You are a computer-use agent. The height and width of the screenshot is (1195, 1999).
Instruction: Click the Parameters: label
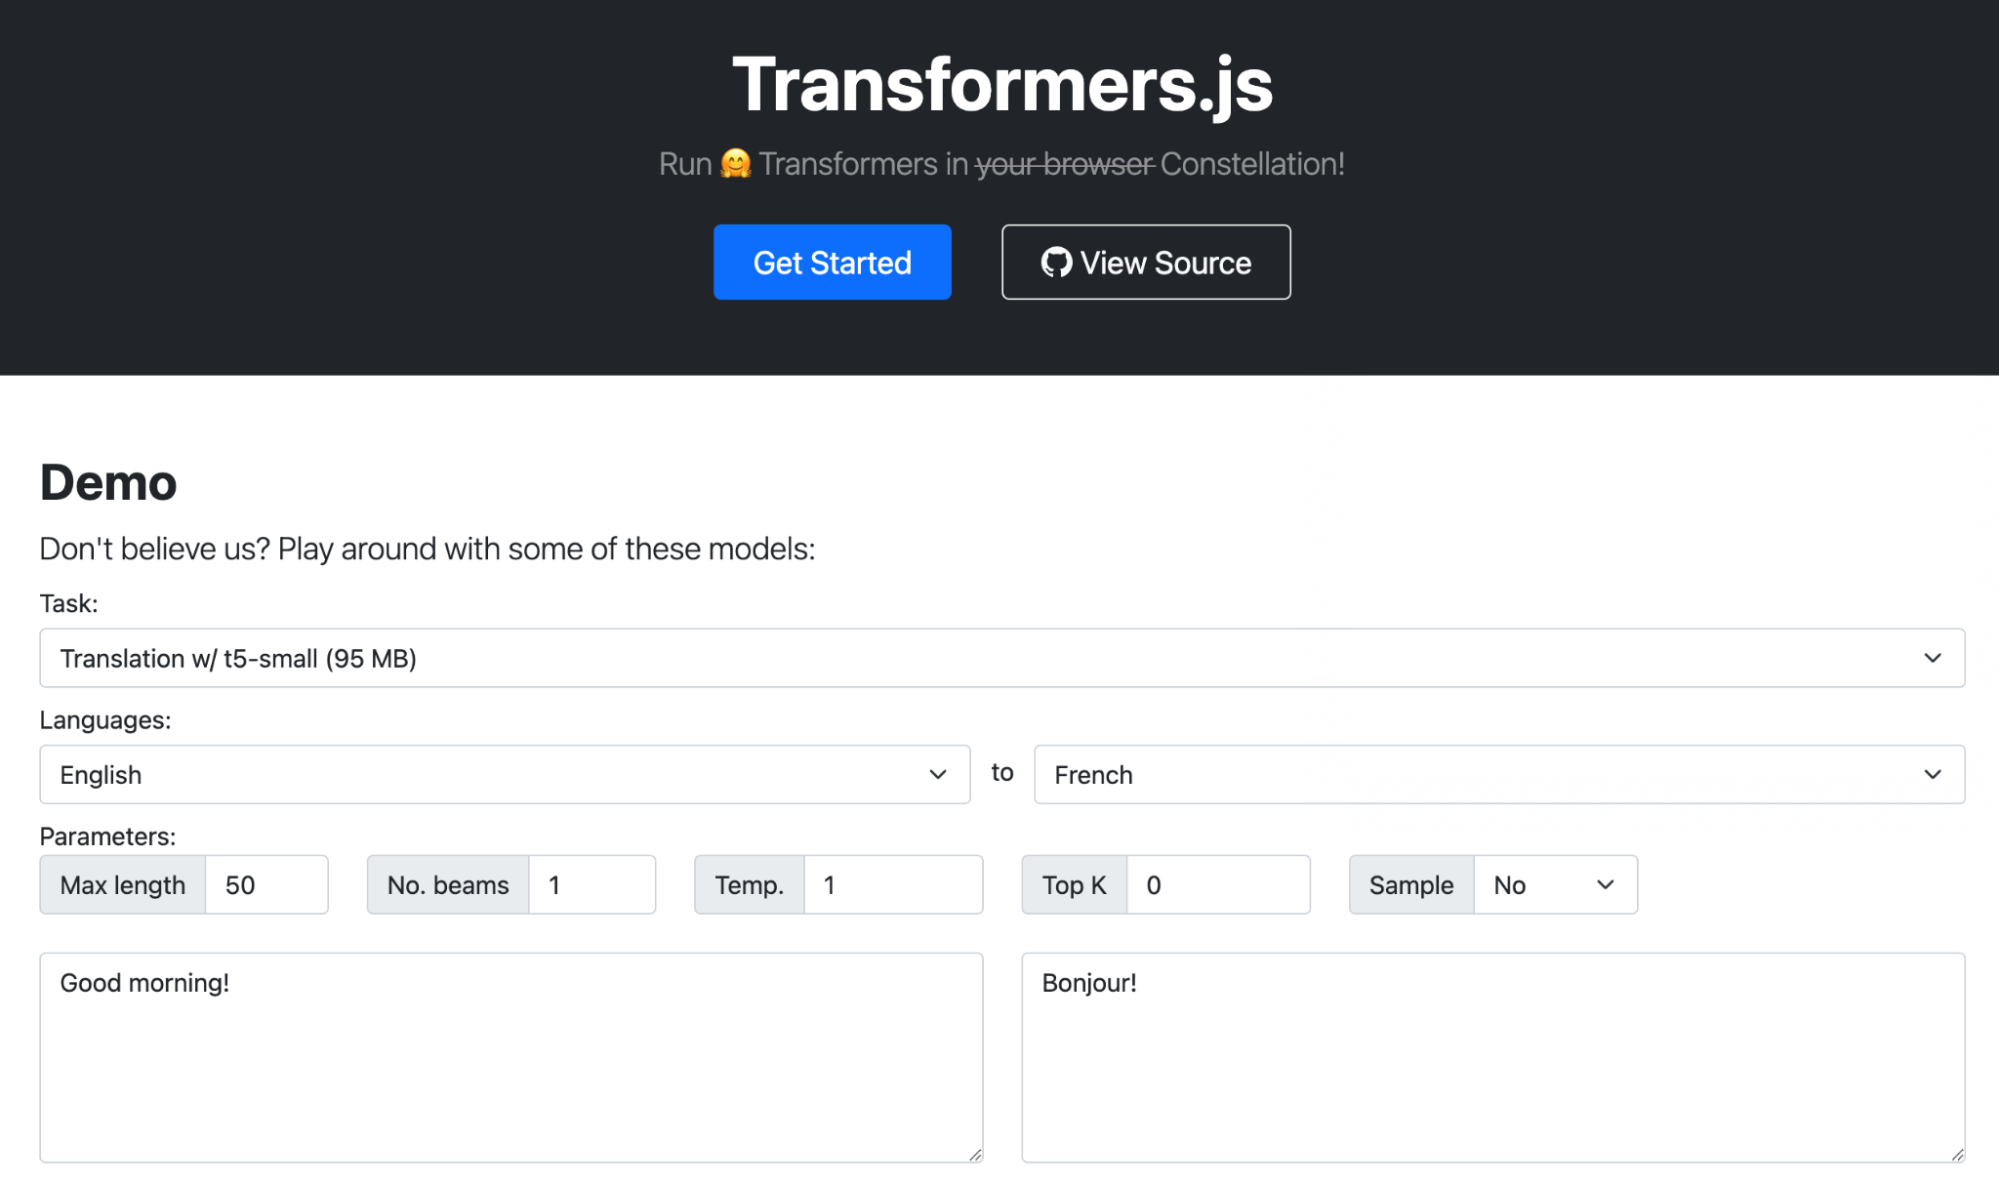(x=108, y=836)
